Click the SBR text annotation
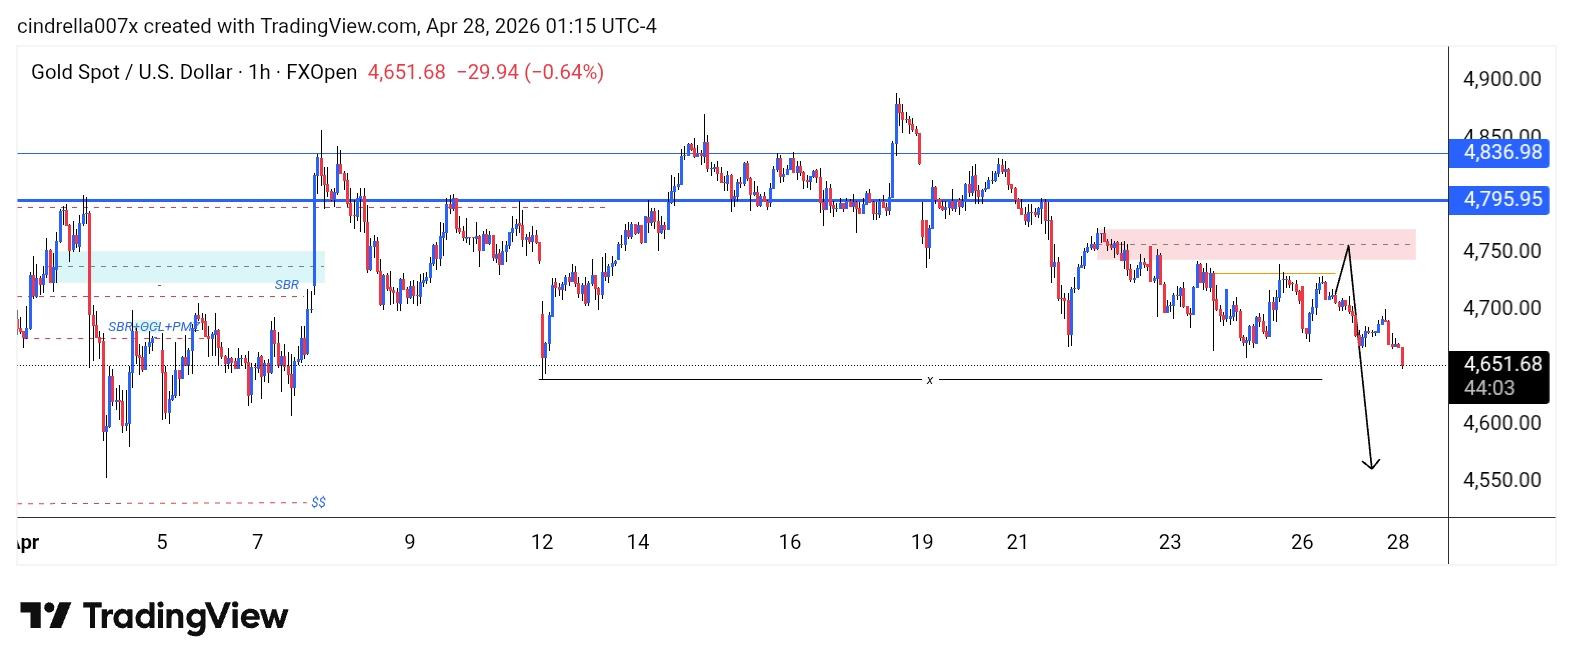This screenshot has width=1573, height=667. 286,285
